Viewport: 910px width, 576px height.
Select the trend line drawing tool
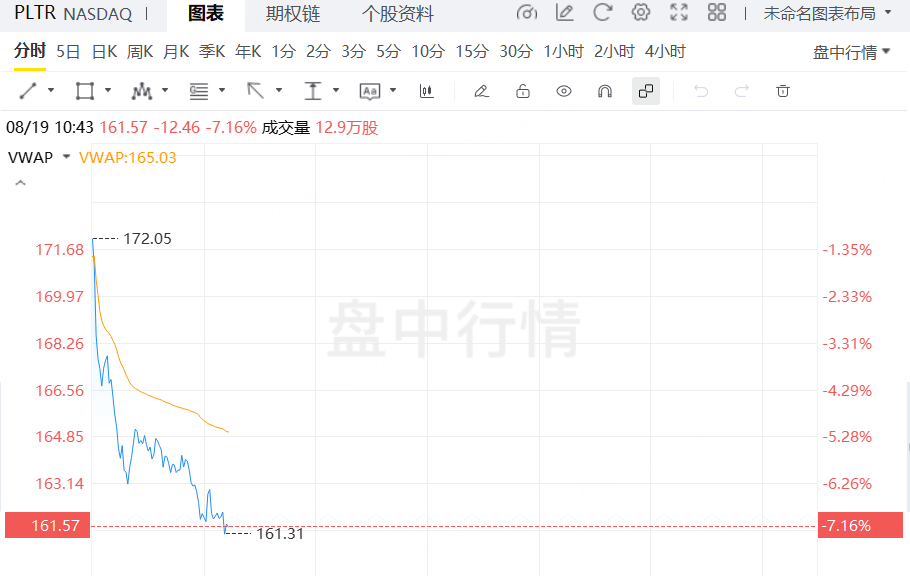[28, 91]
